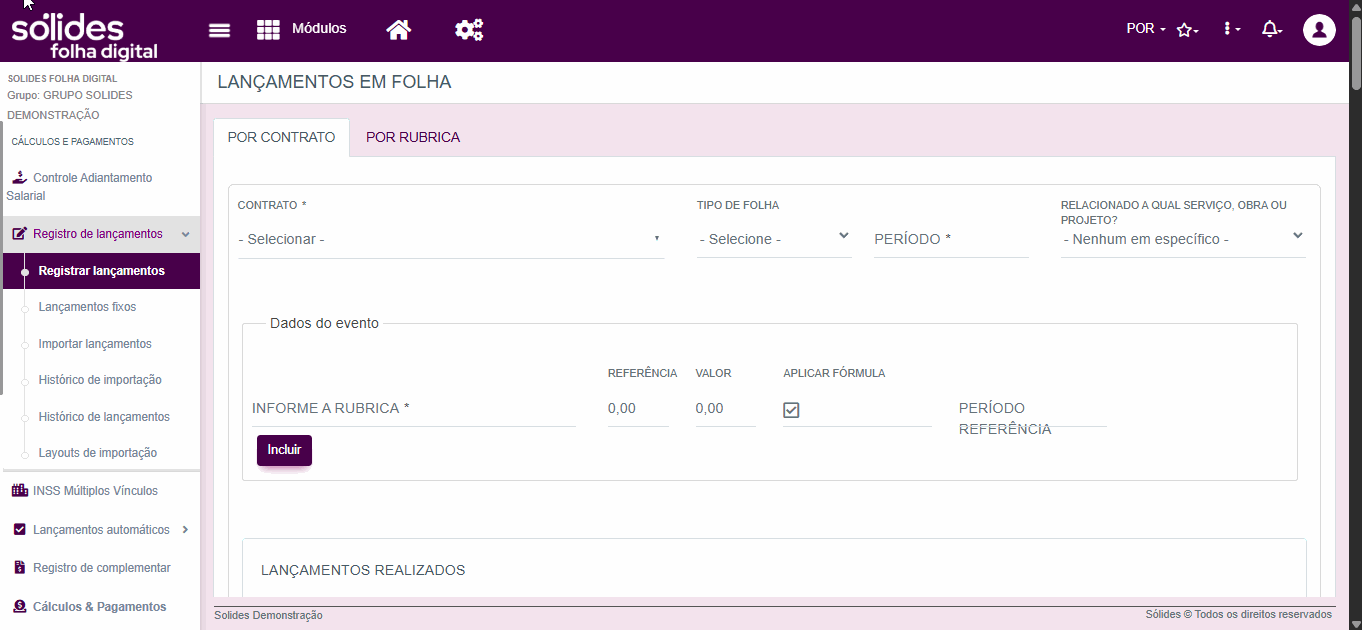Screen dimensions: 1362x630
Task: Open Registro de complementar link
Action: 102,568
